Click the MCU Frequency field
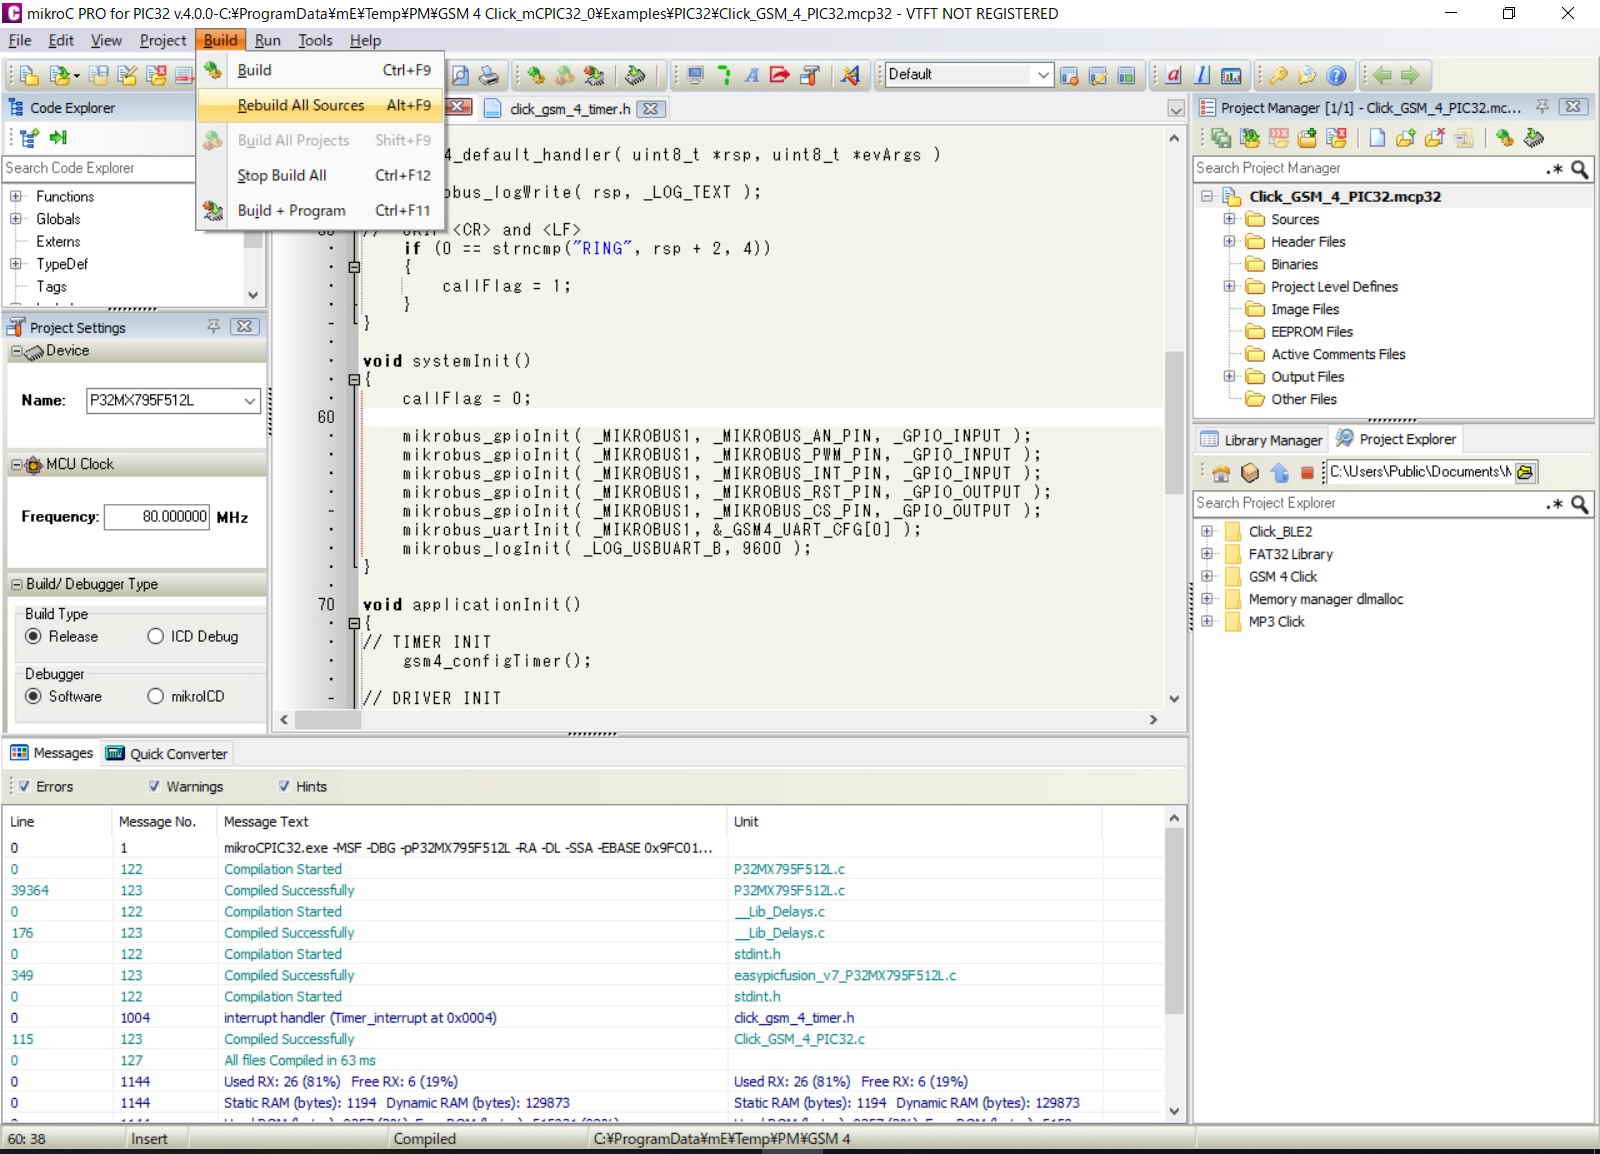The height and width of the screenshot is (1154, 1600). click(157, 517)
